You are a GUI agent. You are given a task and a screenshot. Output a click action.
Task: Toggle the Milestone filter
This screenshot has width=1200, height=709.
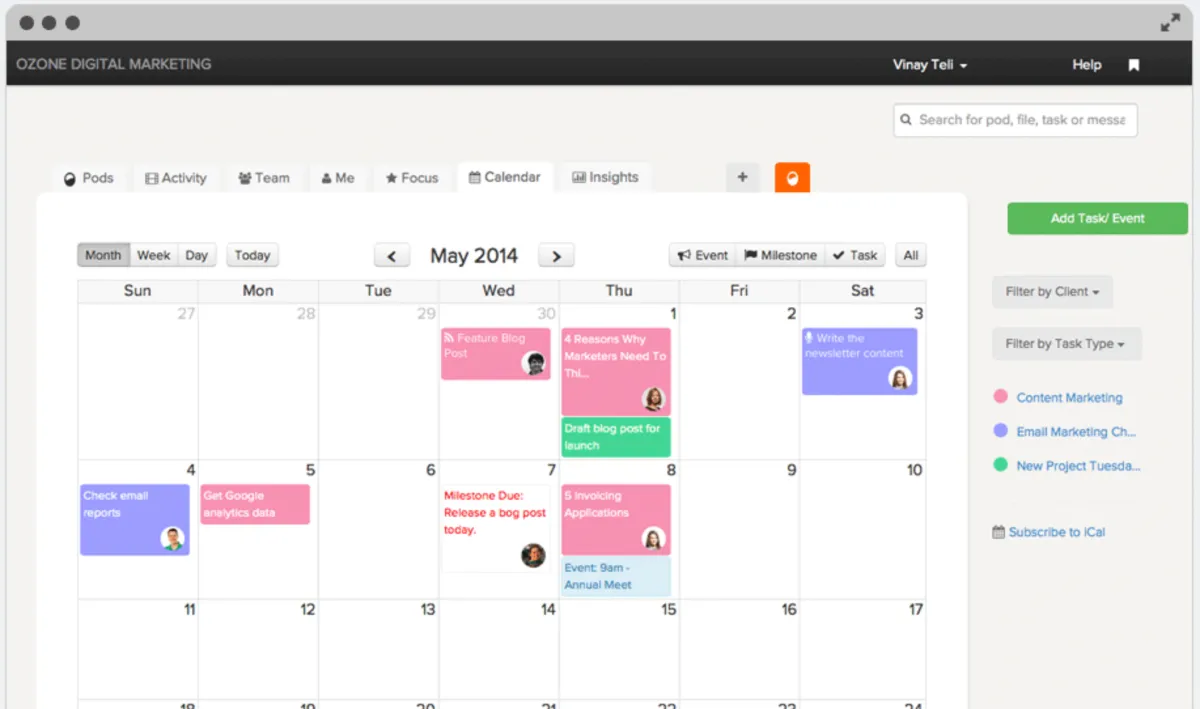780,255
